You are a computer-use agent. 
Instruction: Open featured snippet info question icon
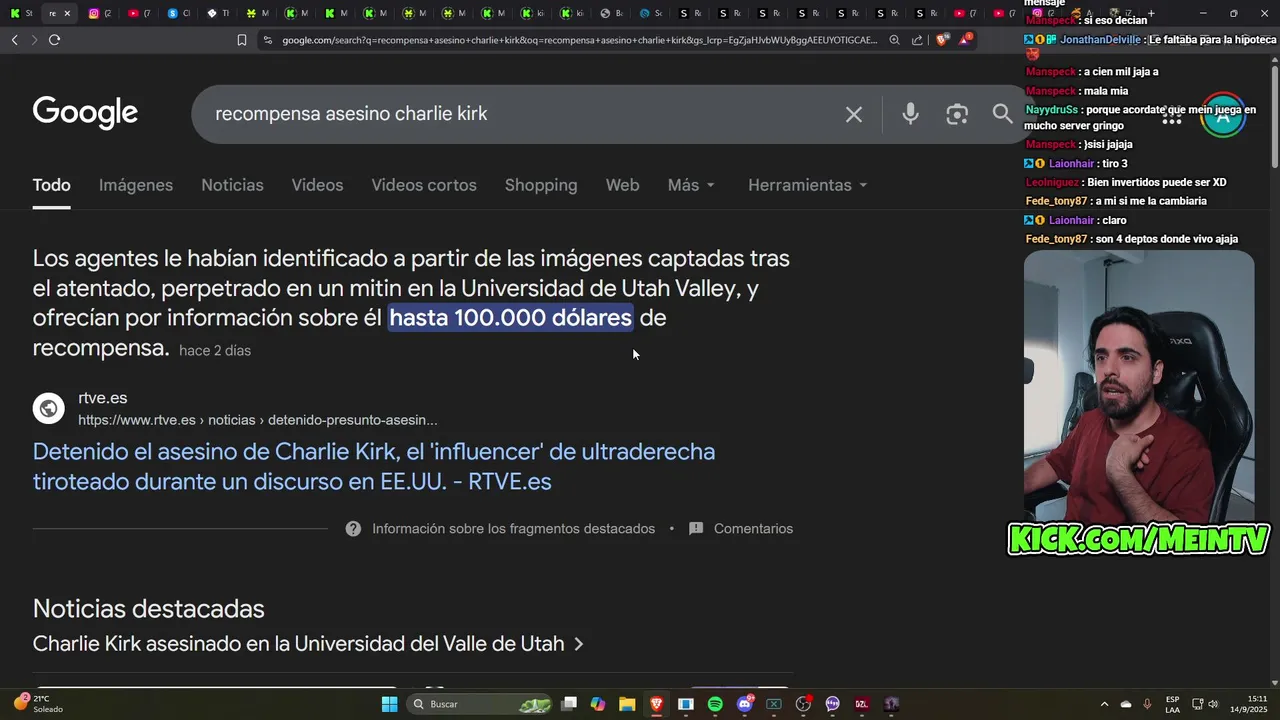(x=353, y=529)
